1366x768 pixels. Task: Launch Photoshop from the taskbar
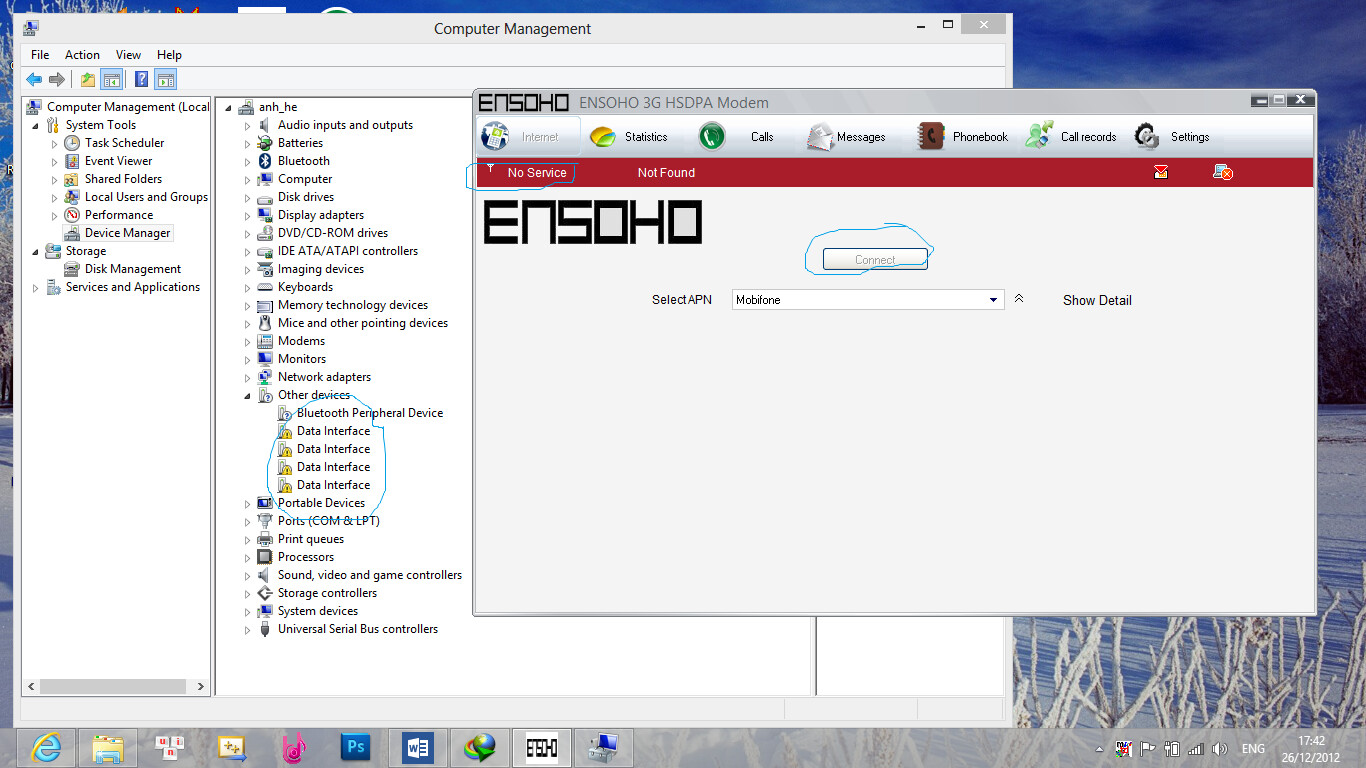355,747
